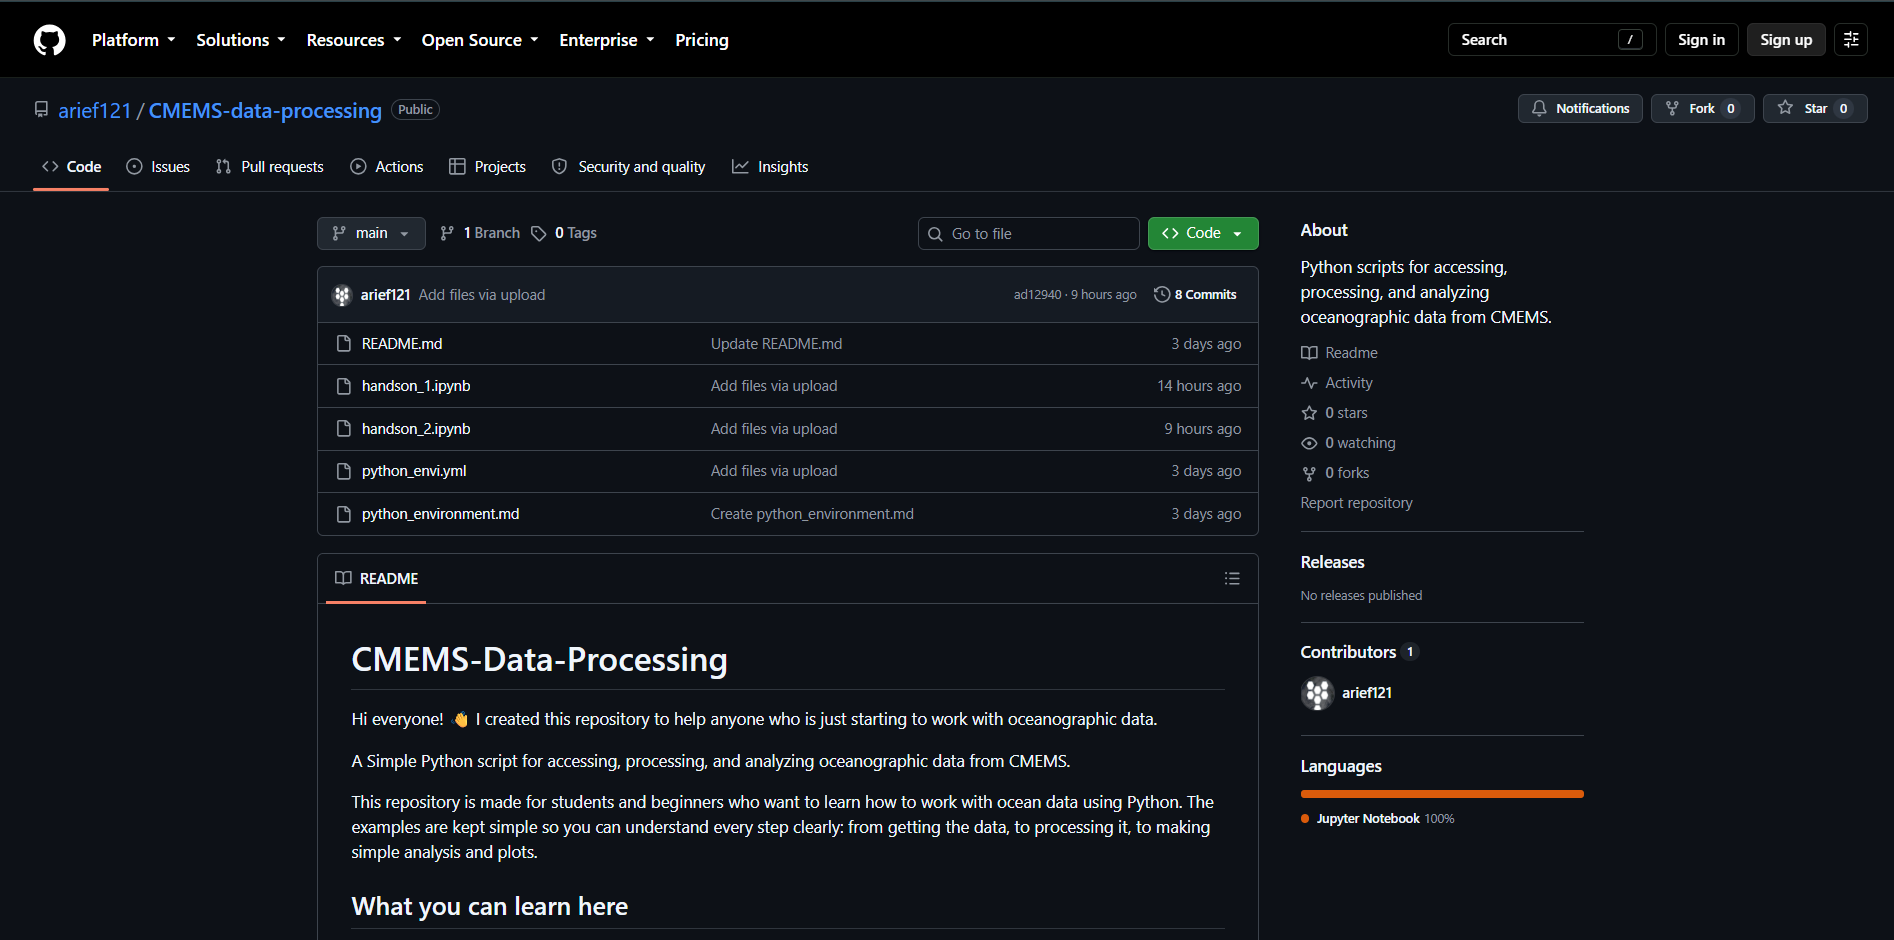The height and width of the screenshot is (940, 1894).
Task: Click the Sign up button
Action: tap(1786, 40)
